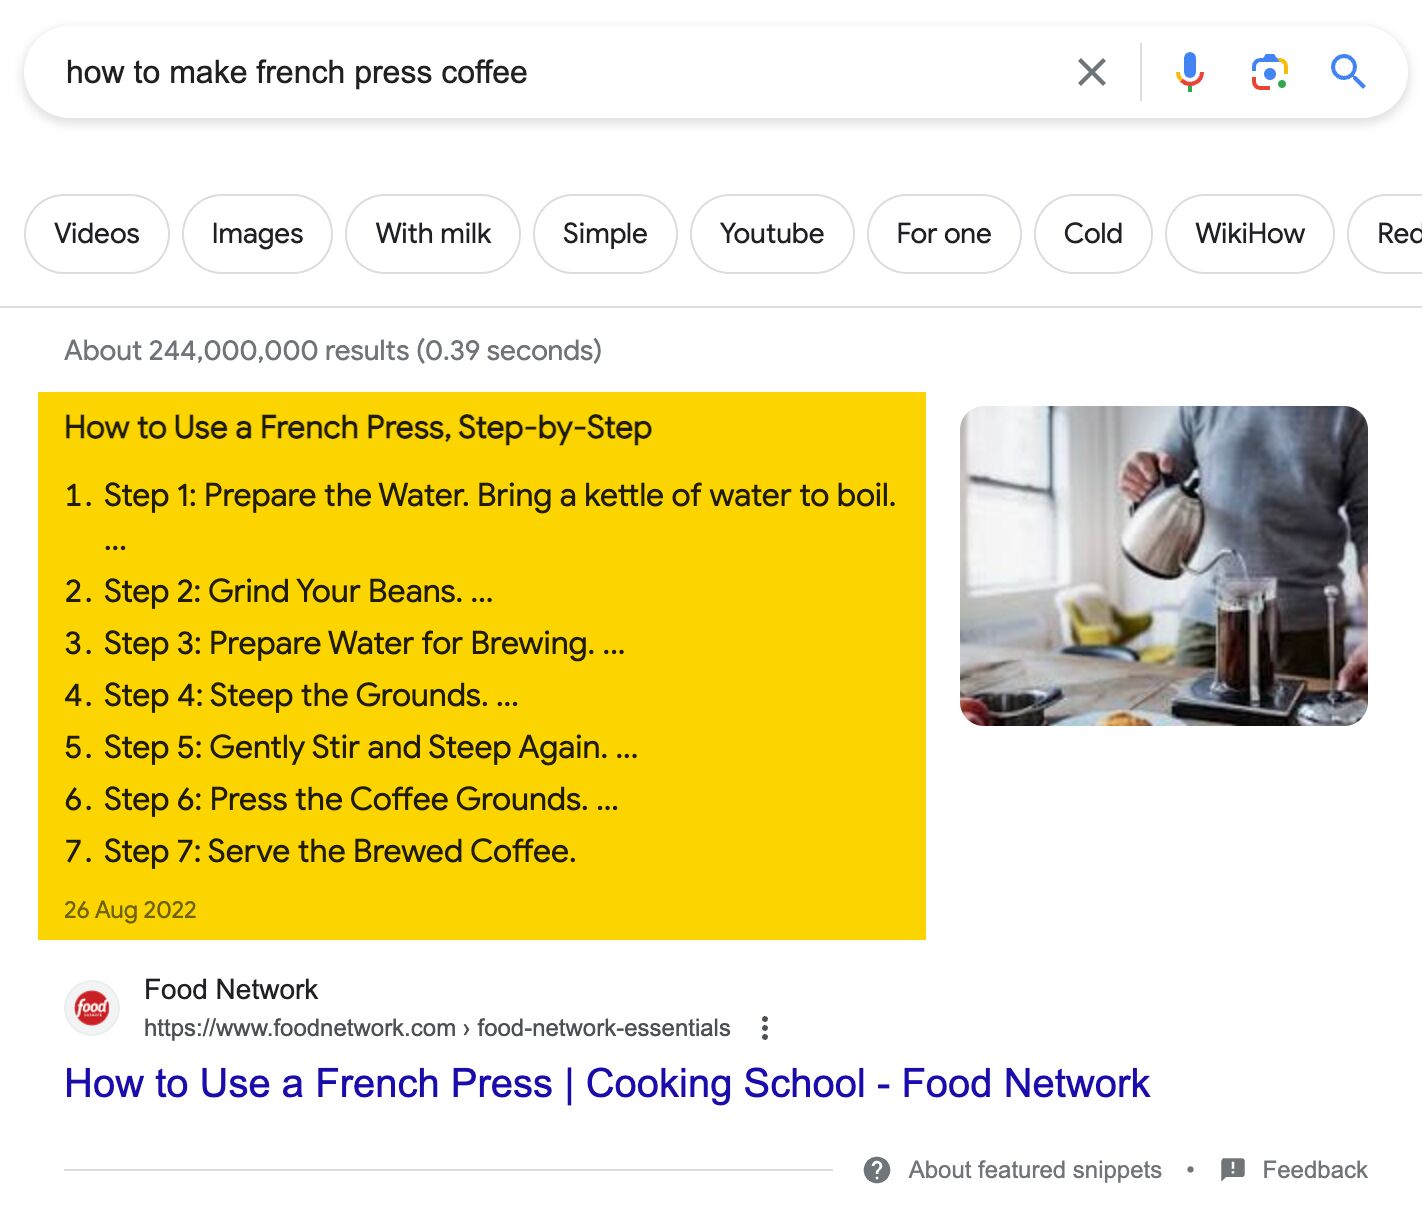Choose the Youtube search refinement
Image resolution: width=1422 pixels, height=1206 pixels.
tap(771, 233)
